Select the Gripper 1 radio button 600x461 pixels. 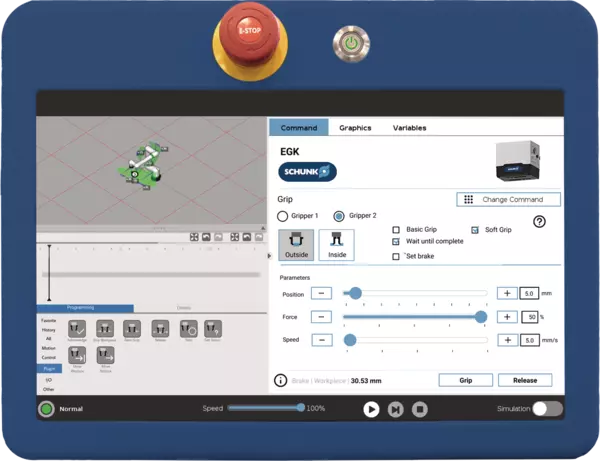click(283, 216)
